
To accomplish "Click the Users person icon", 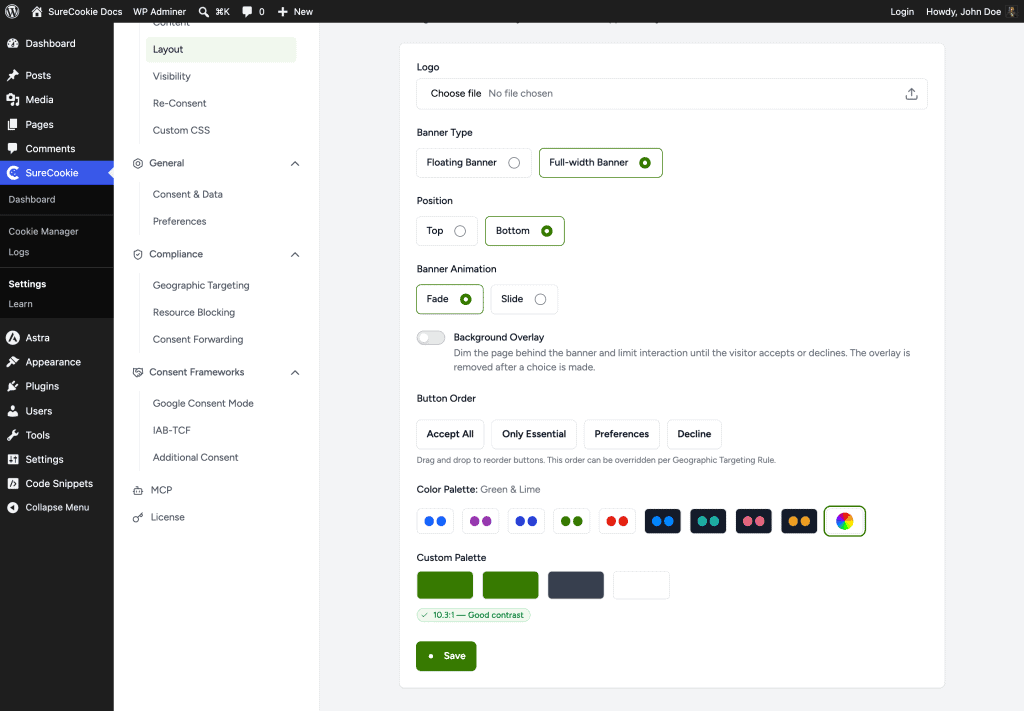I will pos(12,411).
